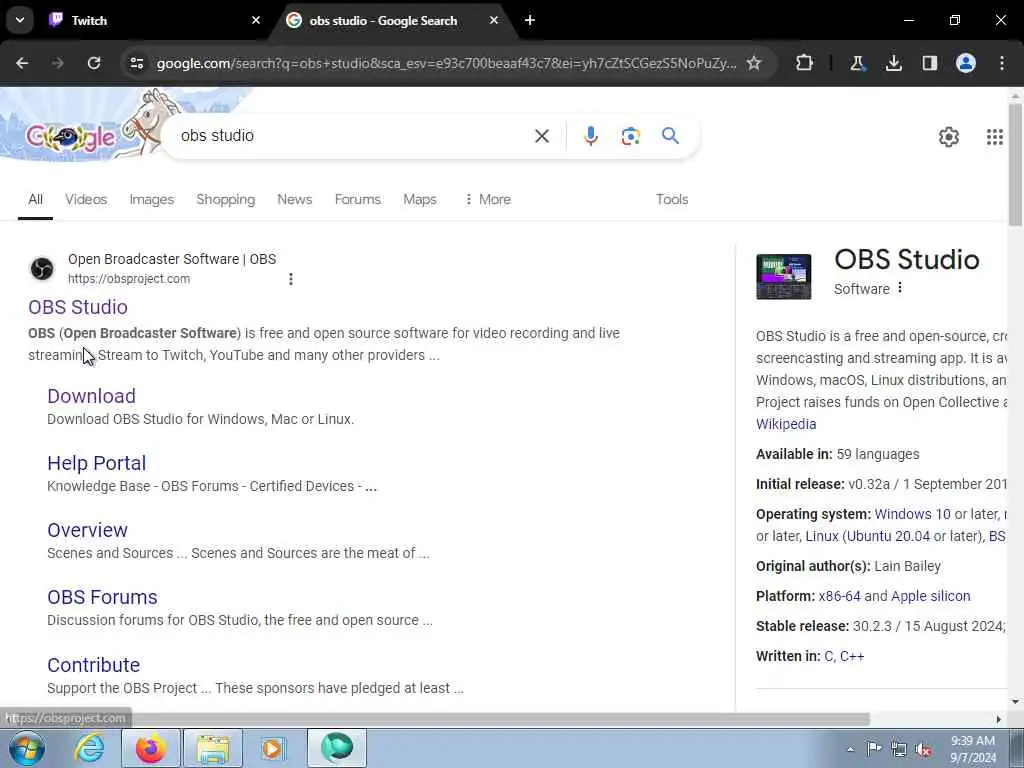Screen dimensions: 1024x768
Task: Reload the page with the refresh icon
Action: pos(94,63)
